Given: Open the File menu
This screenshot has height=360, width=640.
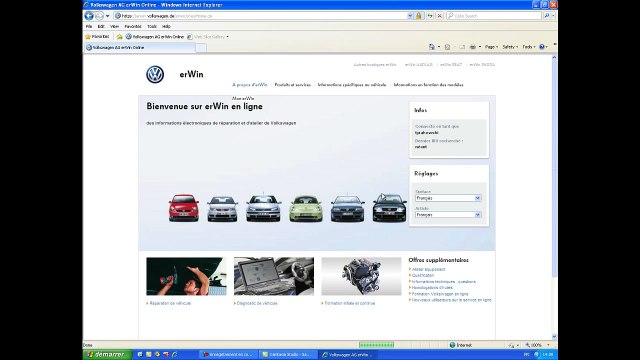Looking at the screenshot, I should (89, 27).
